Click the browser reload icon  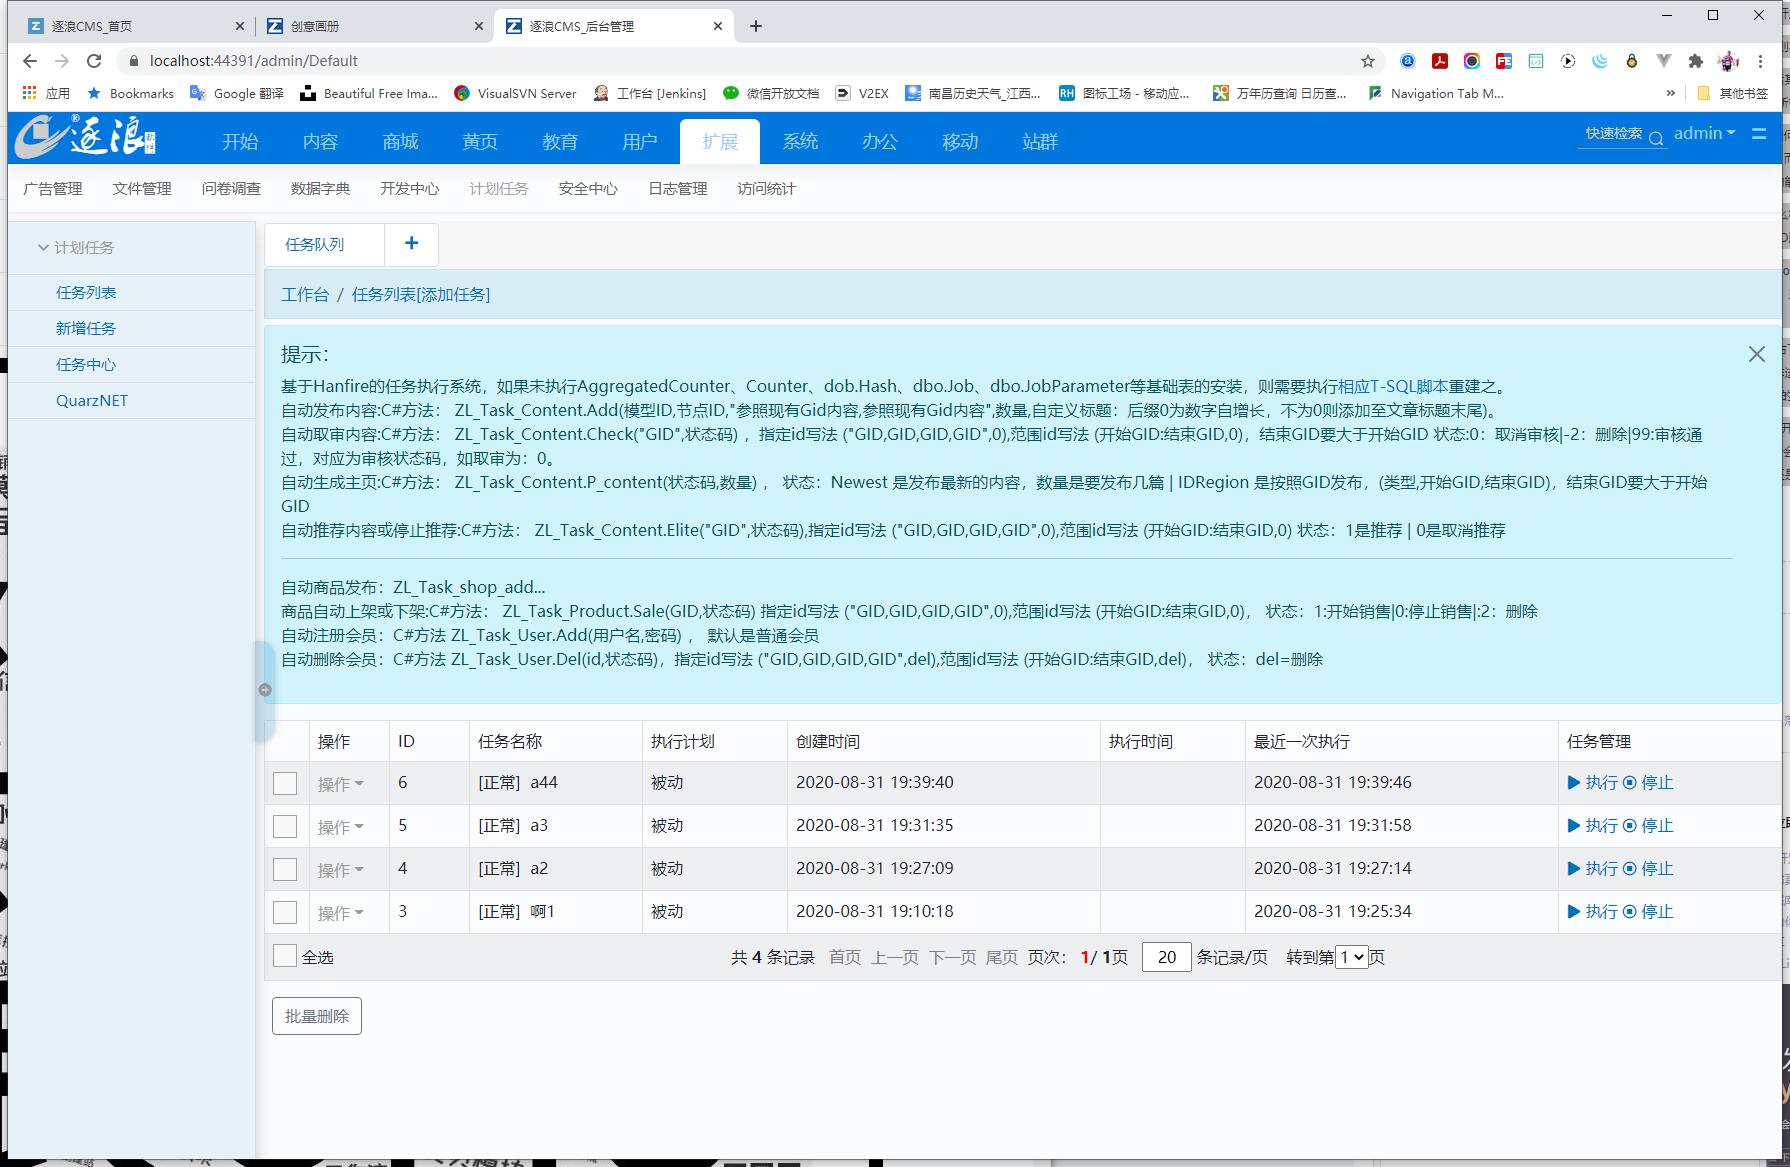click(93, 60)
